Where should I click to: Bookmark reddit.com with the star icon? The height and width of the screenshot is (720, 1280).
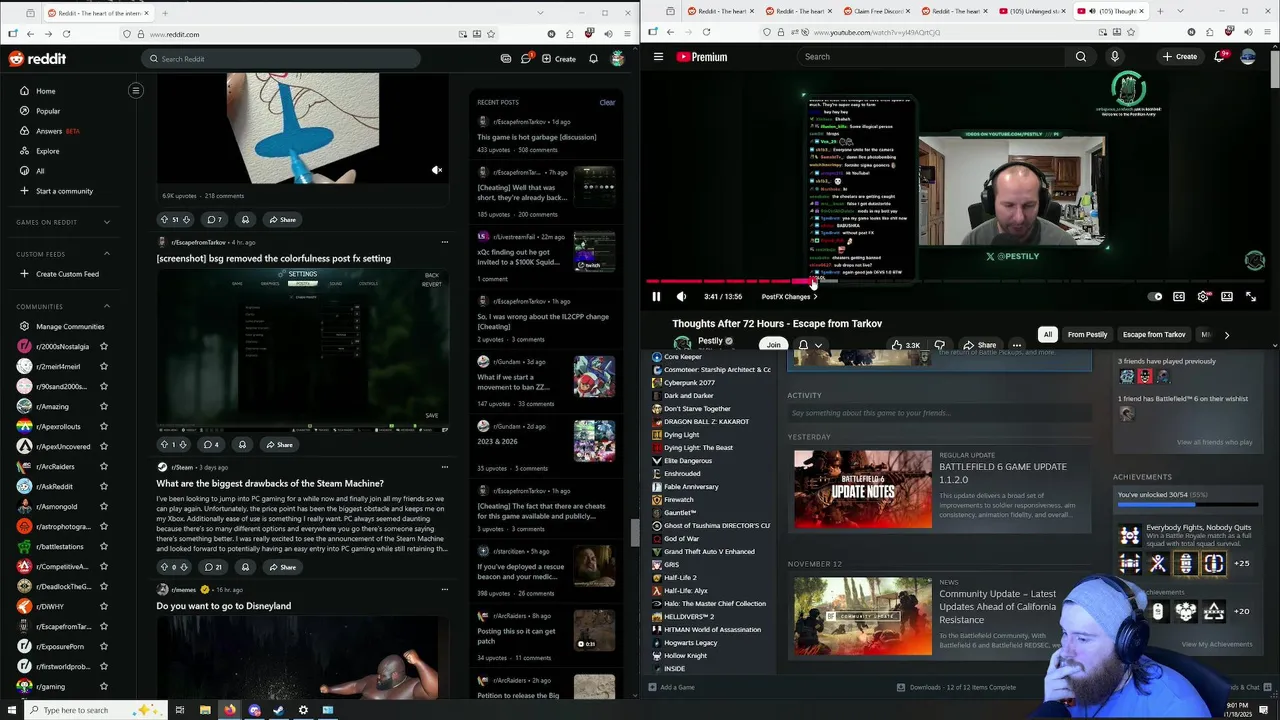coord(490,34)
